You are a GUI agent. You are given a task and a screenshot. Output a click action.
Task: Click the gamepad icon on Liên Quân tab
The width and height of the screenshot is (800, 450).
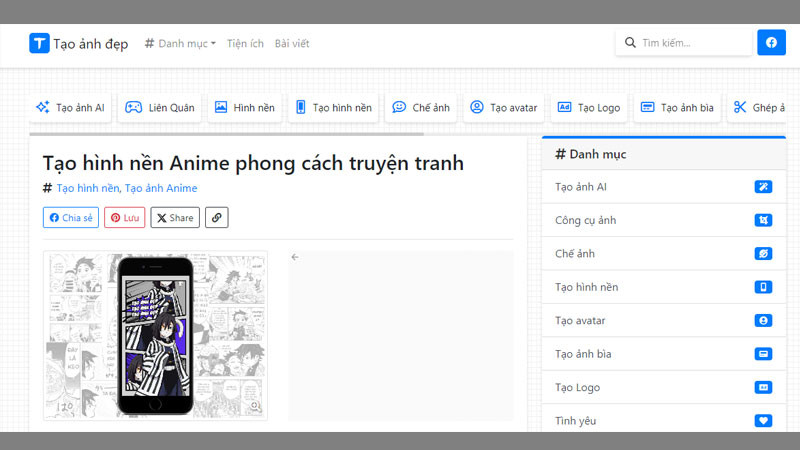(134, 107)
